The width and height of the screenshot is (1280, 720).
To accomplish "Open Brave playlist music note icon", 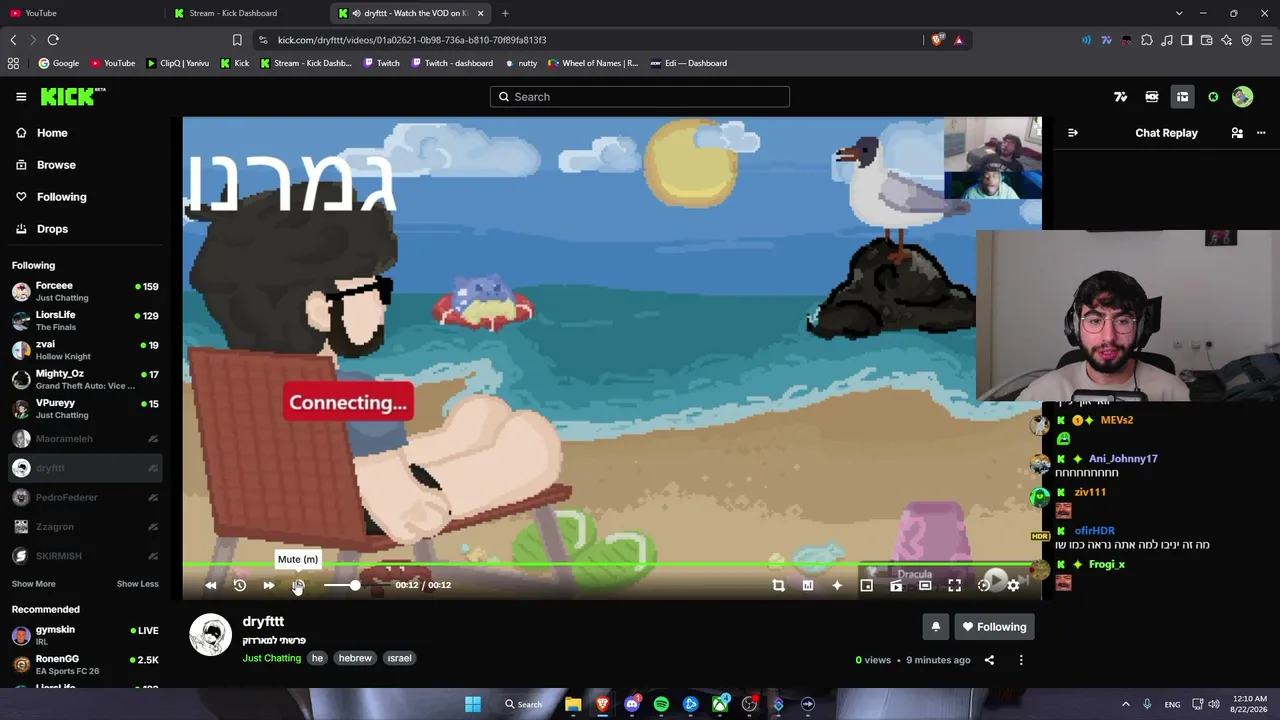I will click(x=1167, y=40).
